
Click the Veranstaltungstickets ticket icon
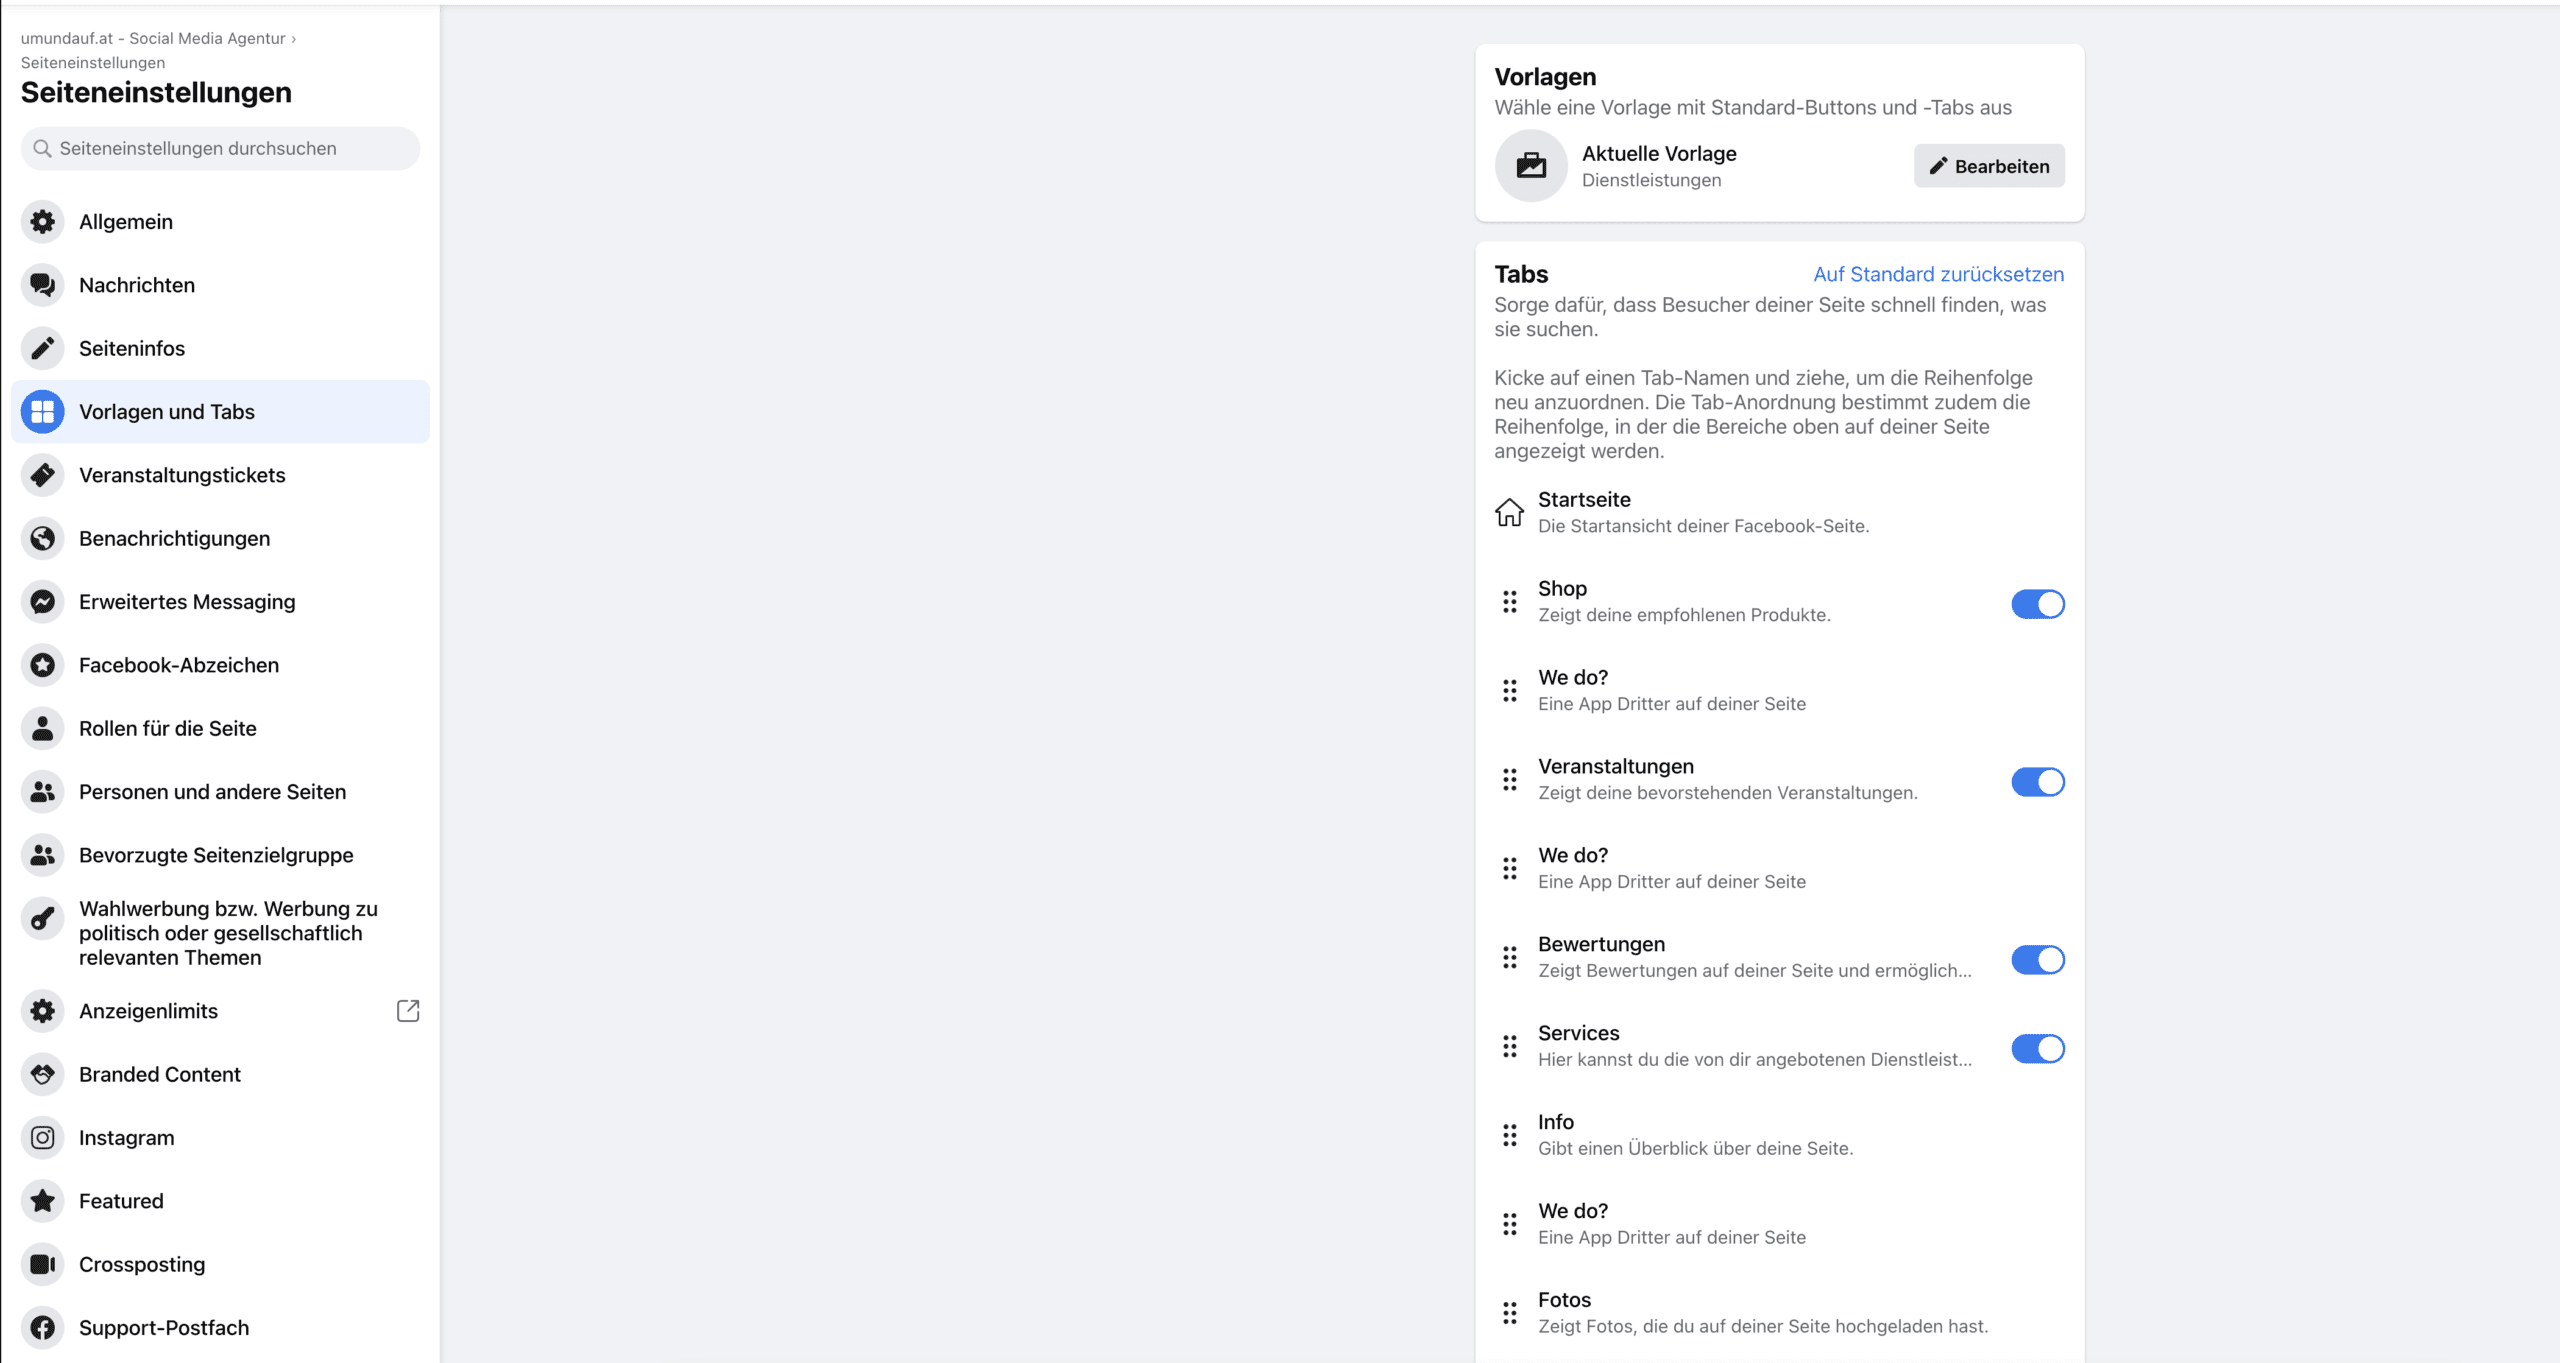(x=42, y=475)
